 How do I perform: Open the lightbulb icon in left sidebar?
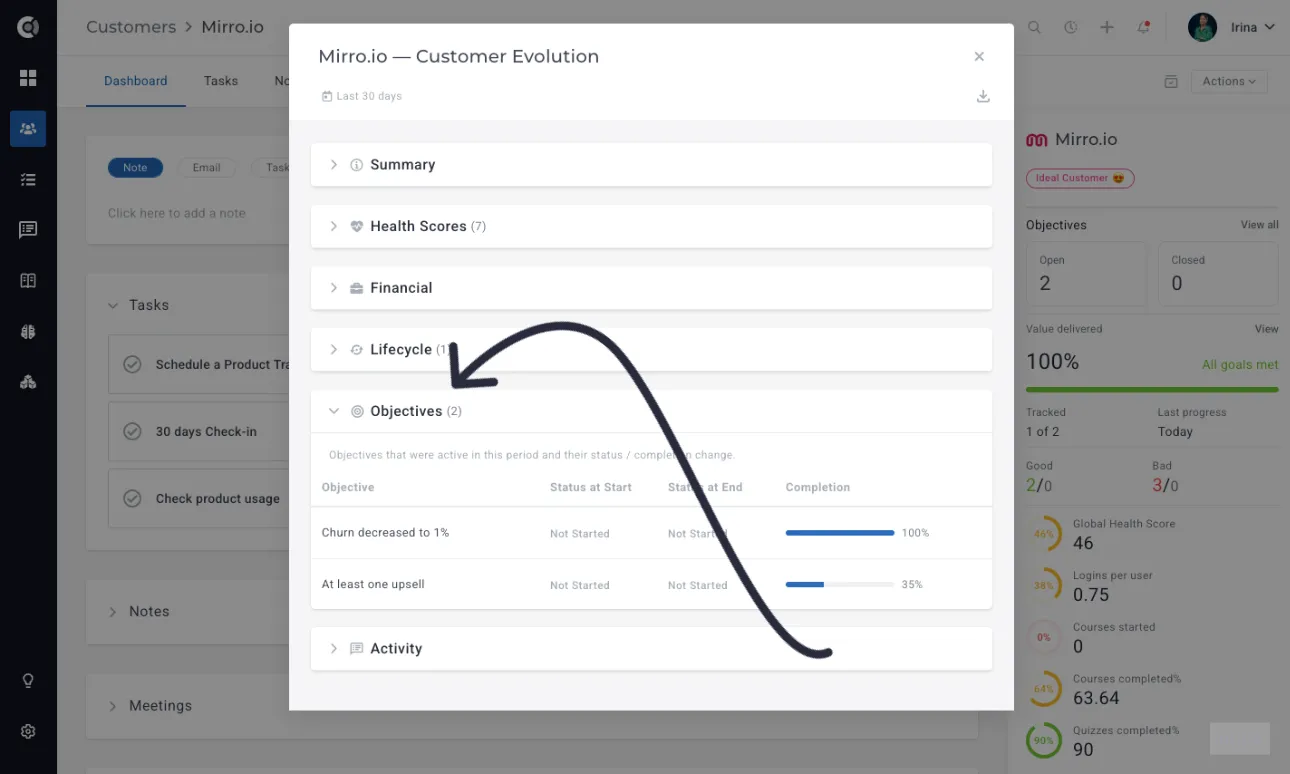pos(28,681)
